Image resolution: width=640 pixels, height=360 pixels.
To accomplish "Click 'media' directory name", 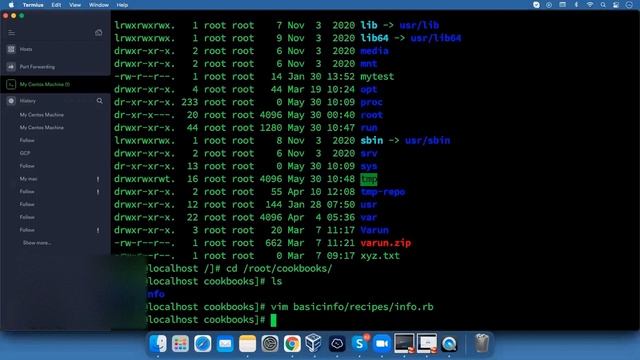I will click(374, 51).
